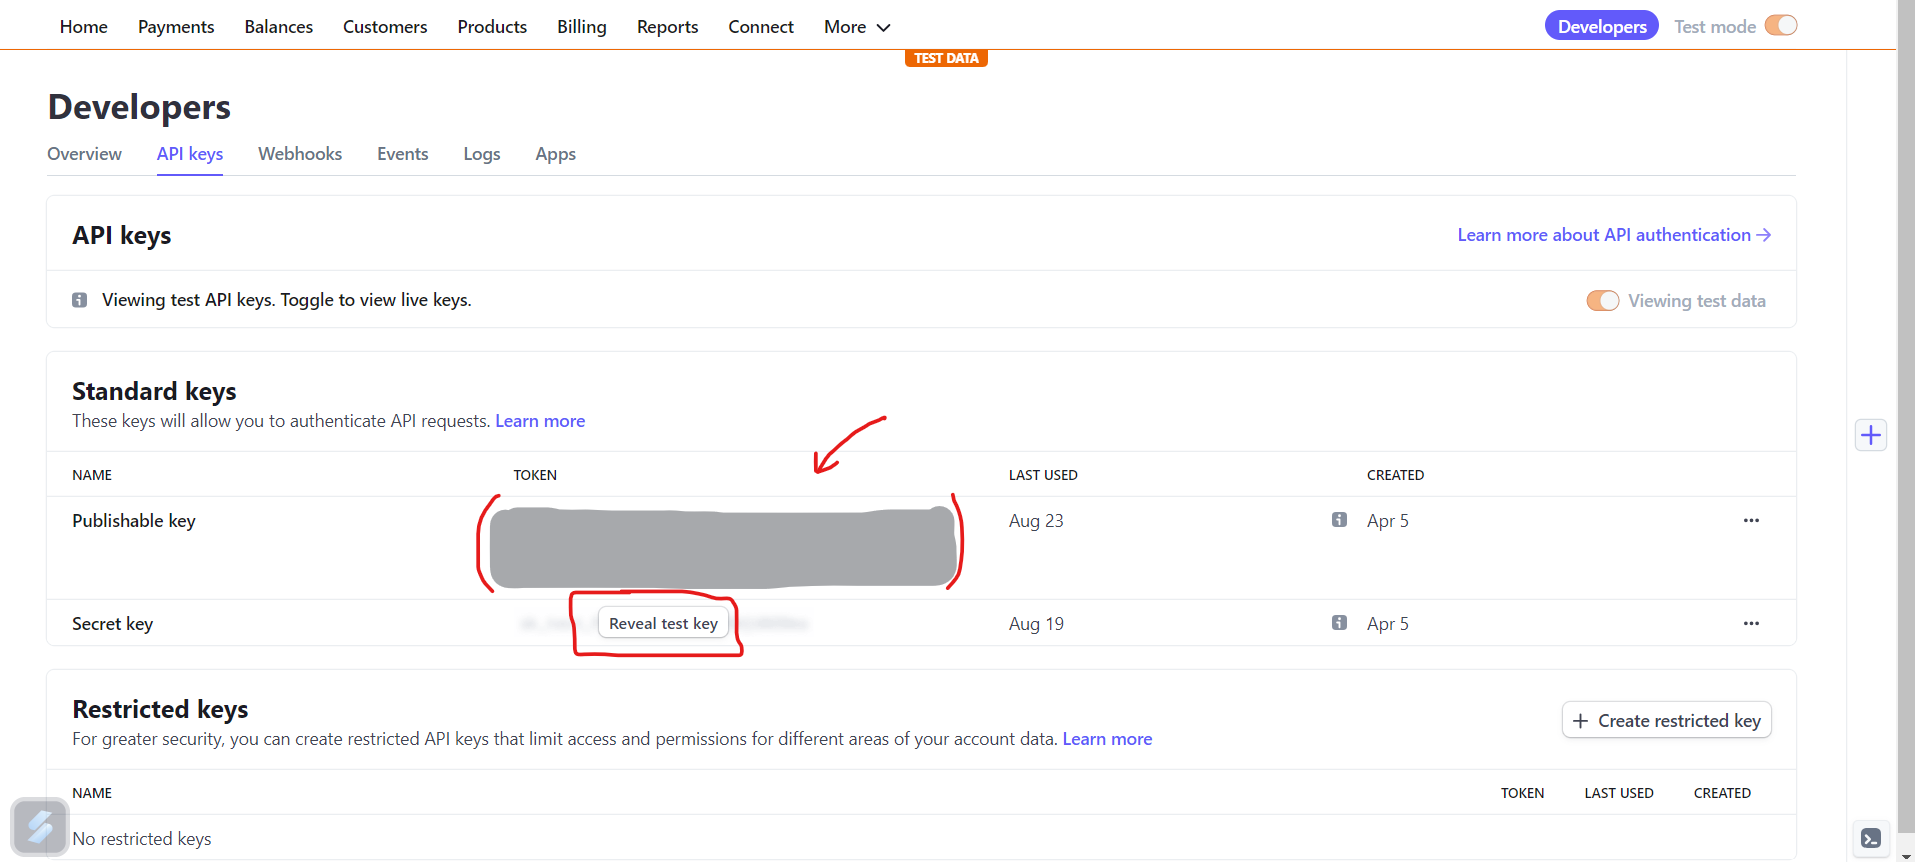Click No restricted keys text
1915x862 pixels.
pos(142,839)
